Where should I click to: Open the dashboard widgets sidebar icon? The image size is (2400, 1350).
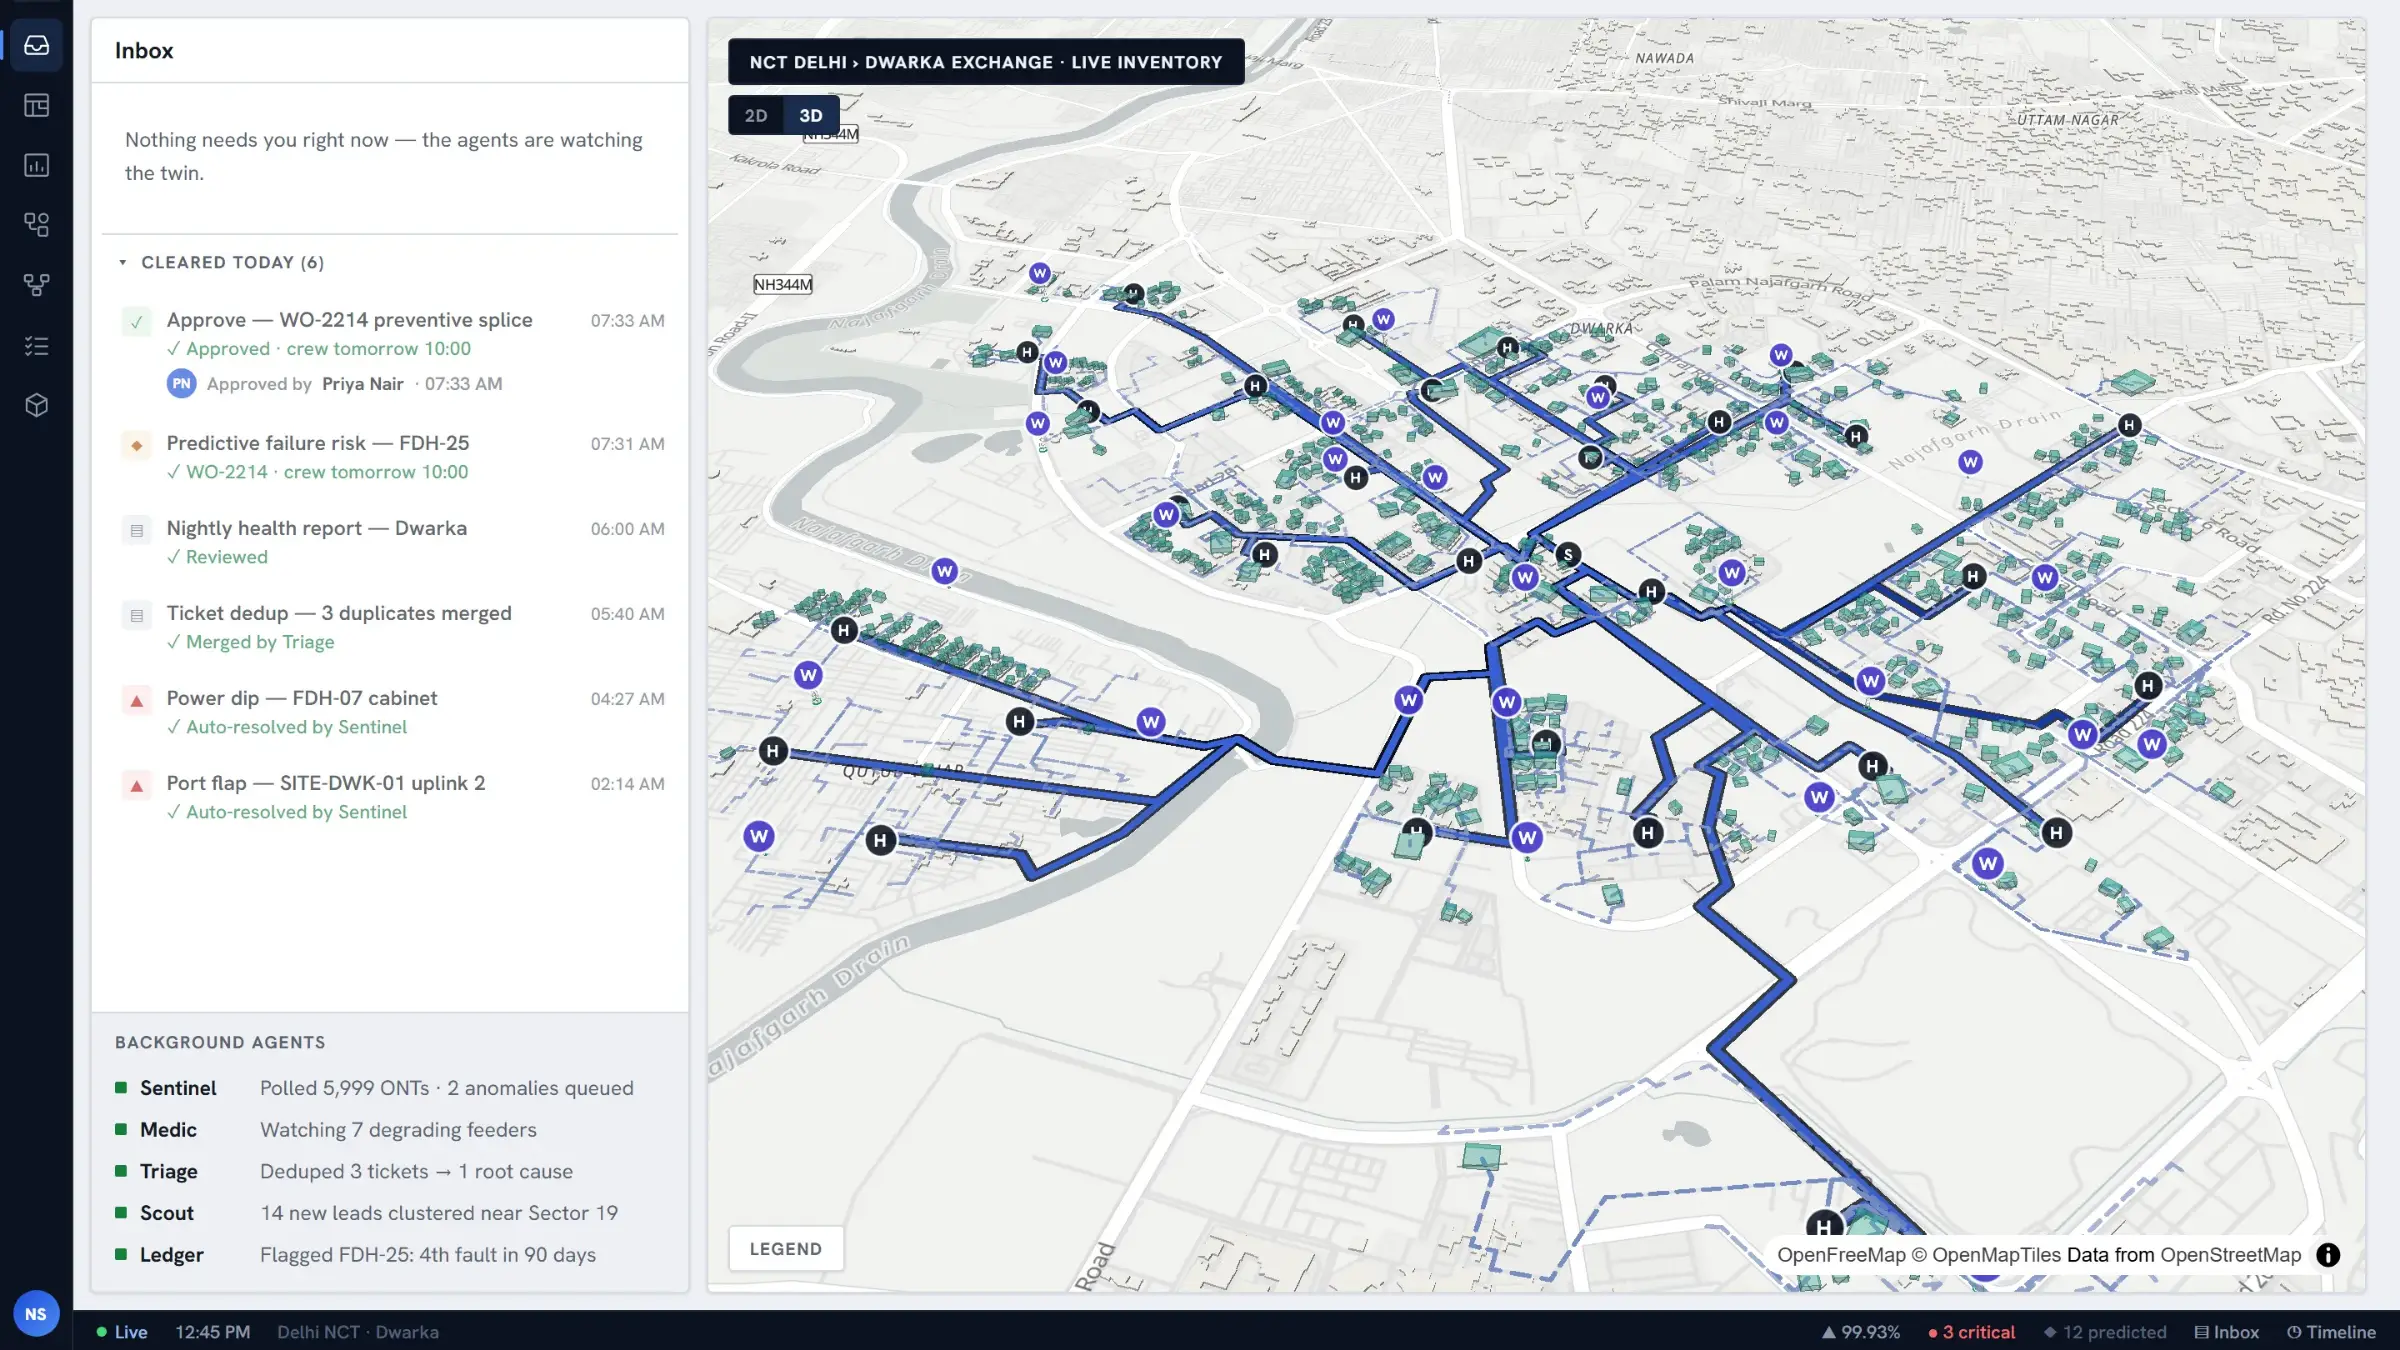tap(37, 225)
